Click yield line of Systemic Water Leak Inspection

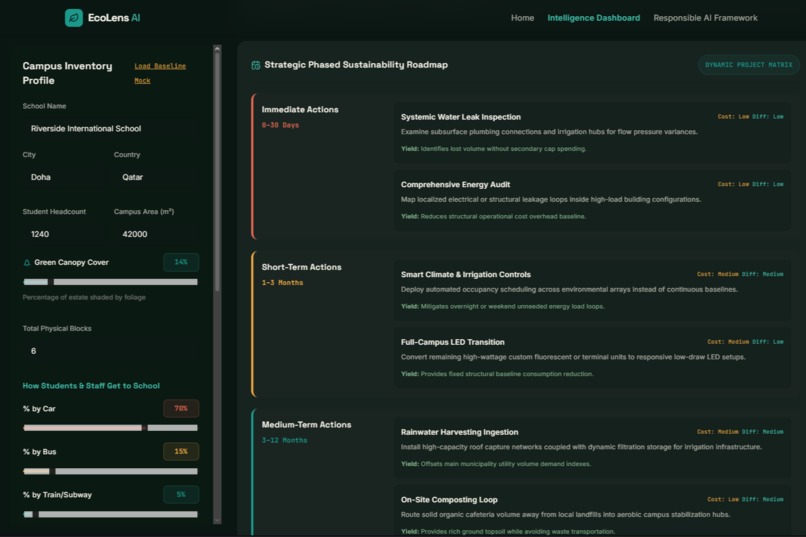[x=493, y=149]
